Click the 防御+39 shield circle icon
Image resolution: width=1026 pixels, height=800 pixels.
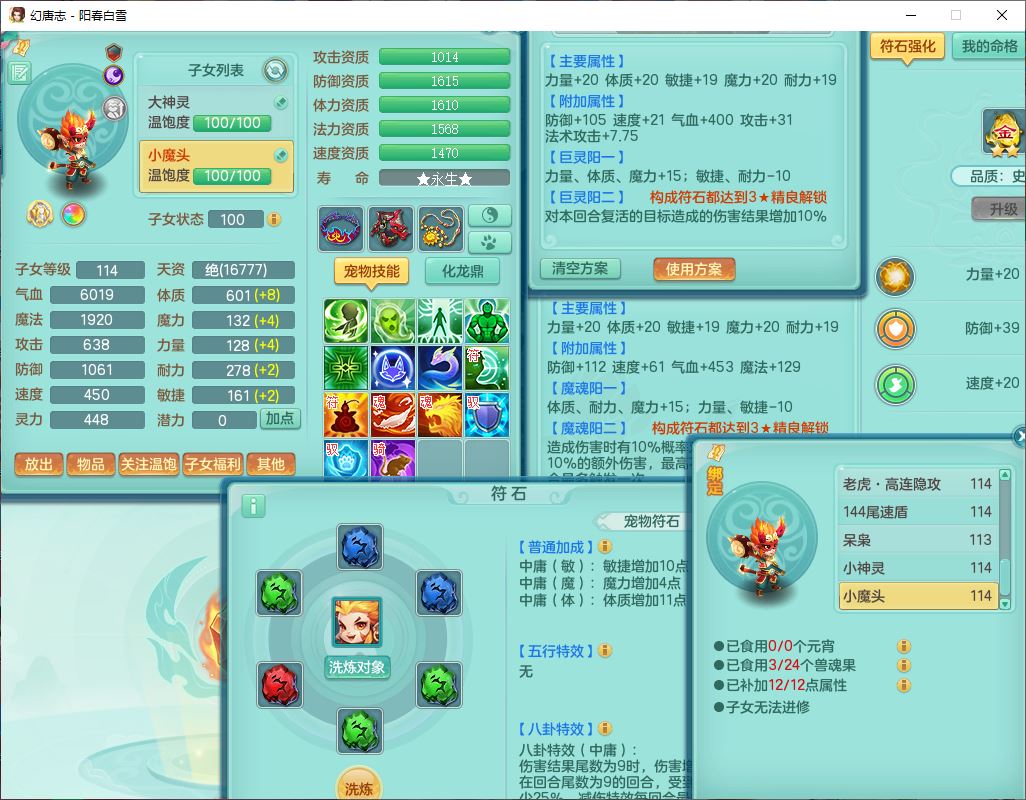[895, 329]
